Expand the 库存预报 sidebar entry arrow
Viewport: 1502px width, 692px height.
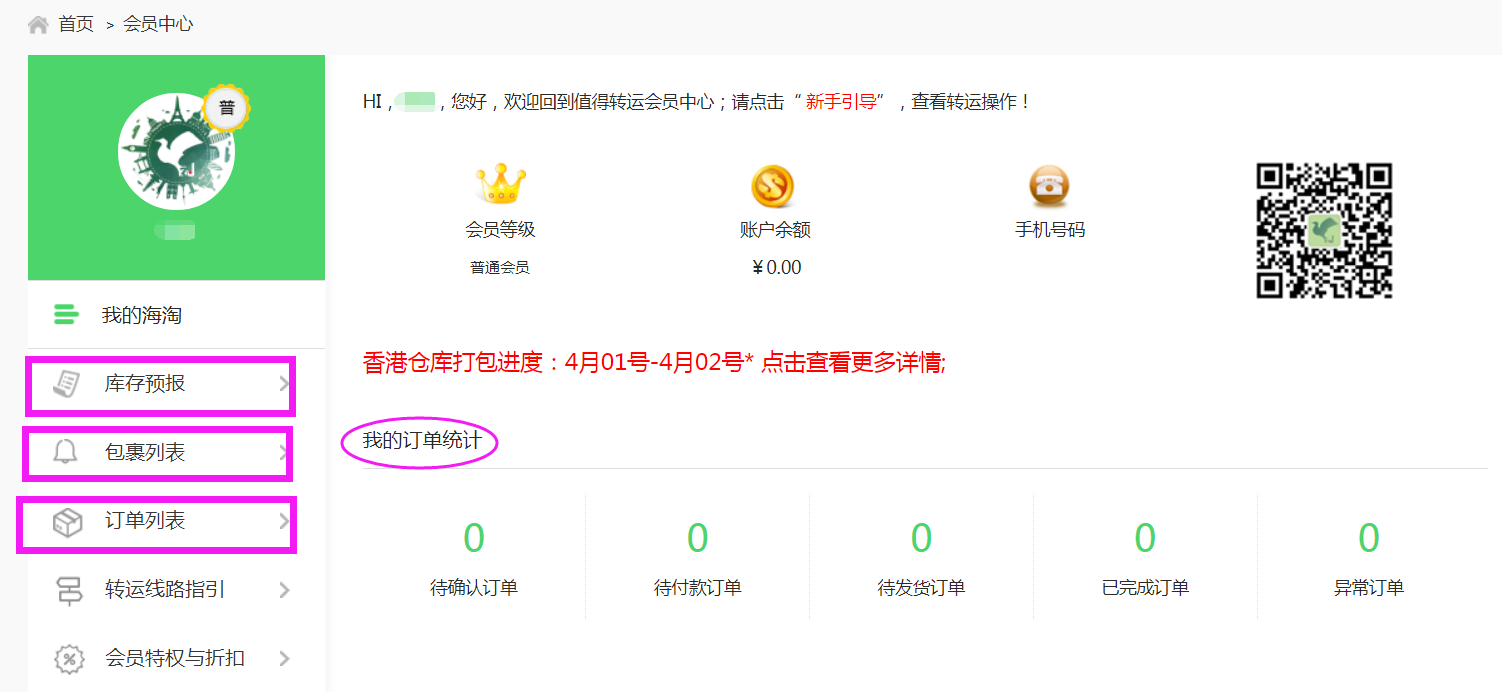[283, 385]
